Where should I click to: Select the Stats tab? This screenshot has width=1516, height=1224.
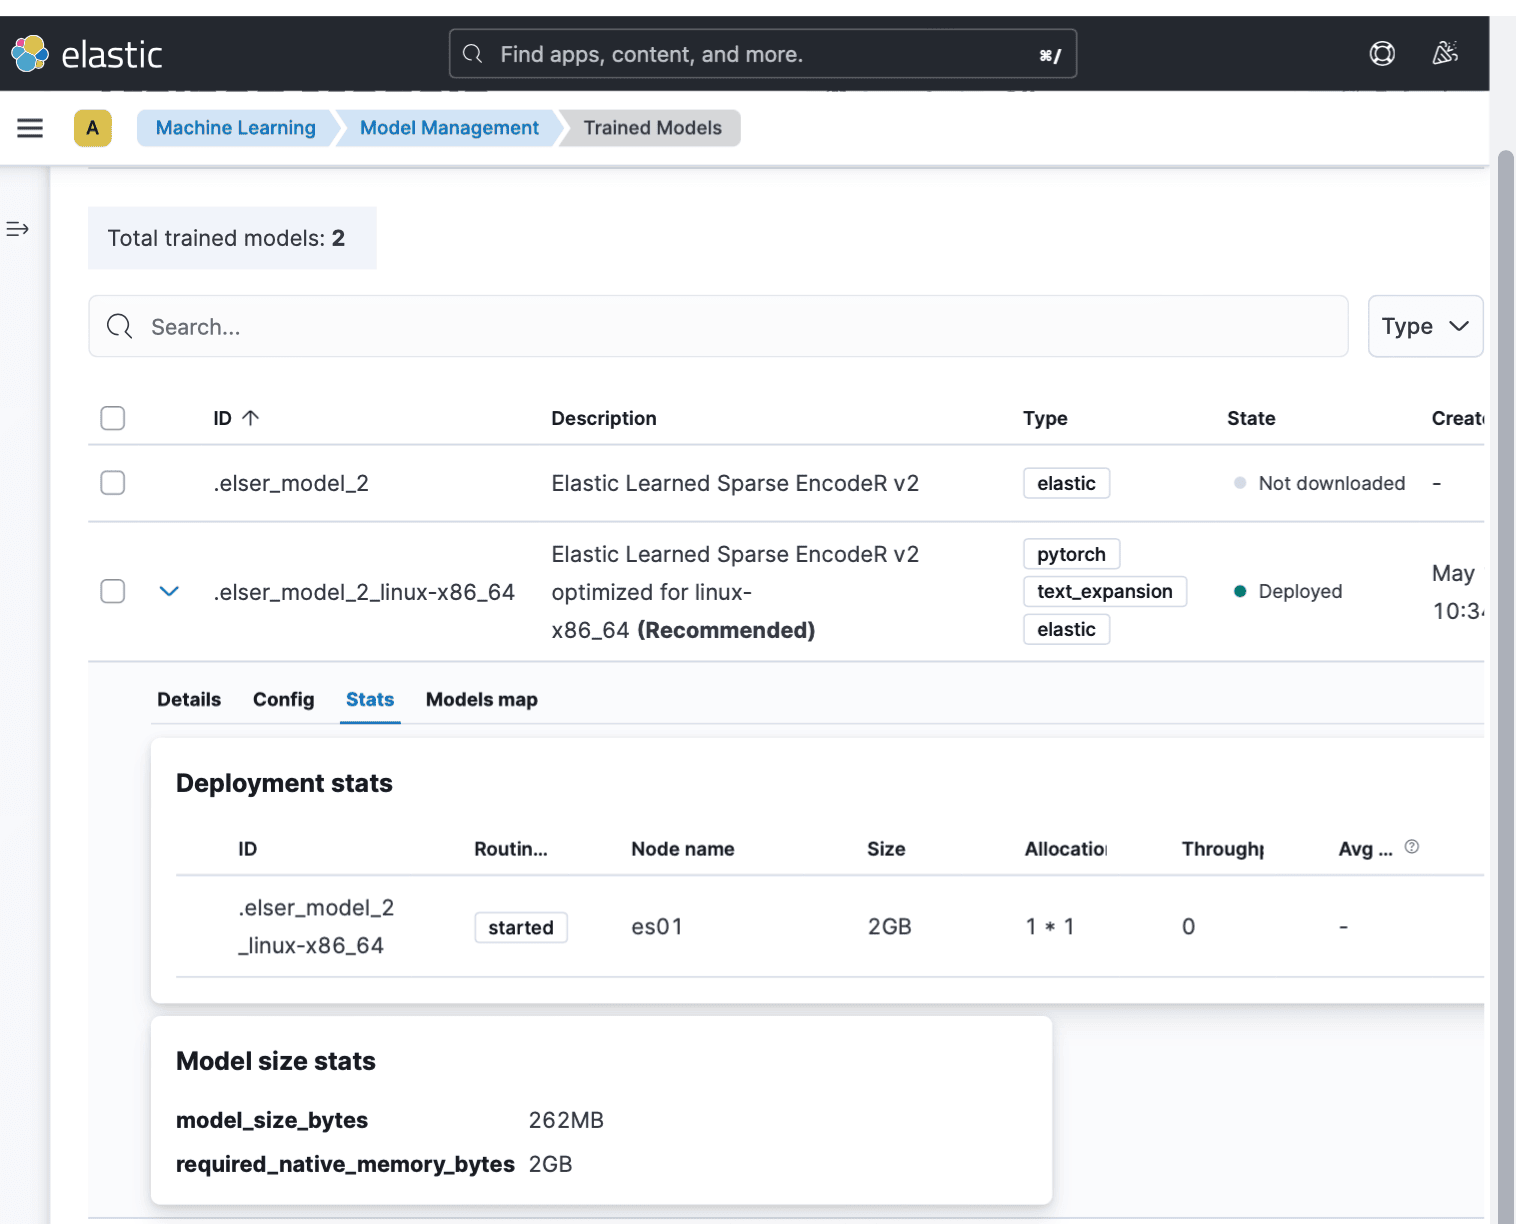click(x=370, y=699)
